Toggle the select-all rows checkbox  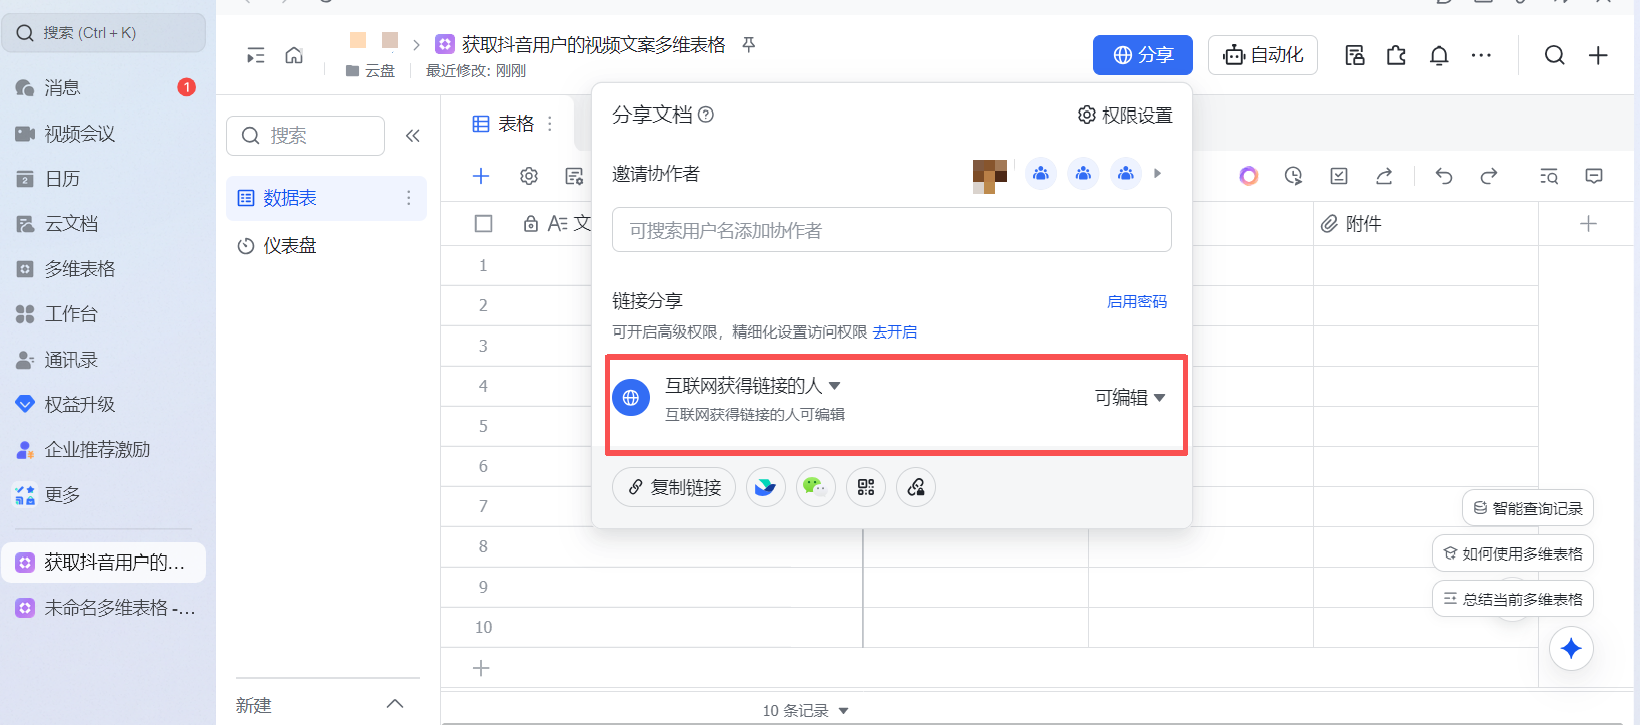(483, 223)
